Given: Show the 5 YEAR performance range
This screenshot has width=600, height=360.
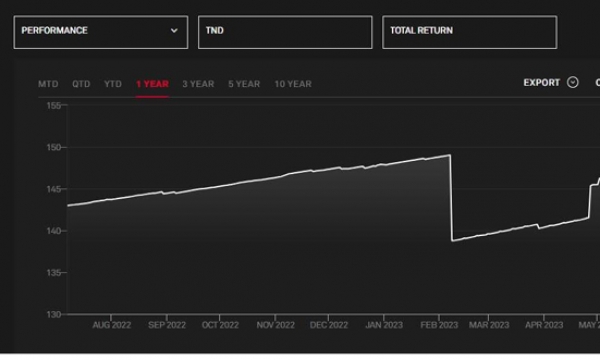Looking at the screenshot, I should click(x=244, y=84).
